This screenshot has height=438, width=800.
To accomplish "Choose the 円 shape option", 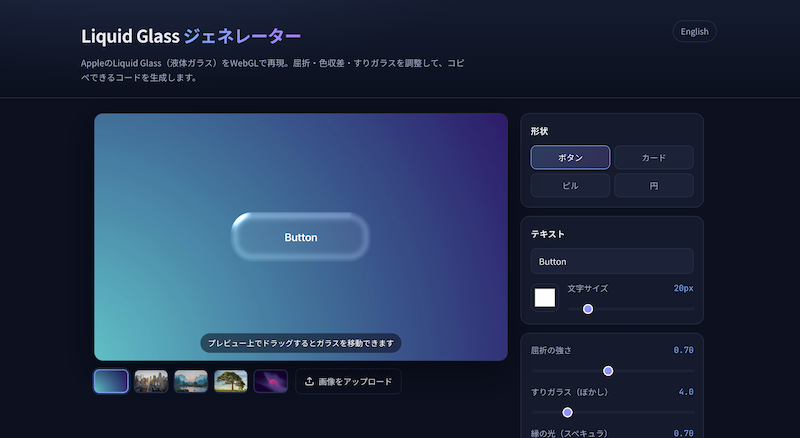I will (x=654, y=185).
